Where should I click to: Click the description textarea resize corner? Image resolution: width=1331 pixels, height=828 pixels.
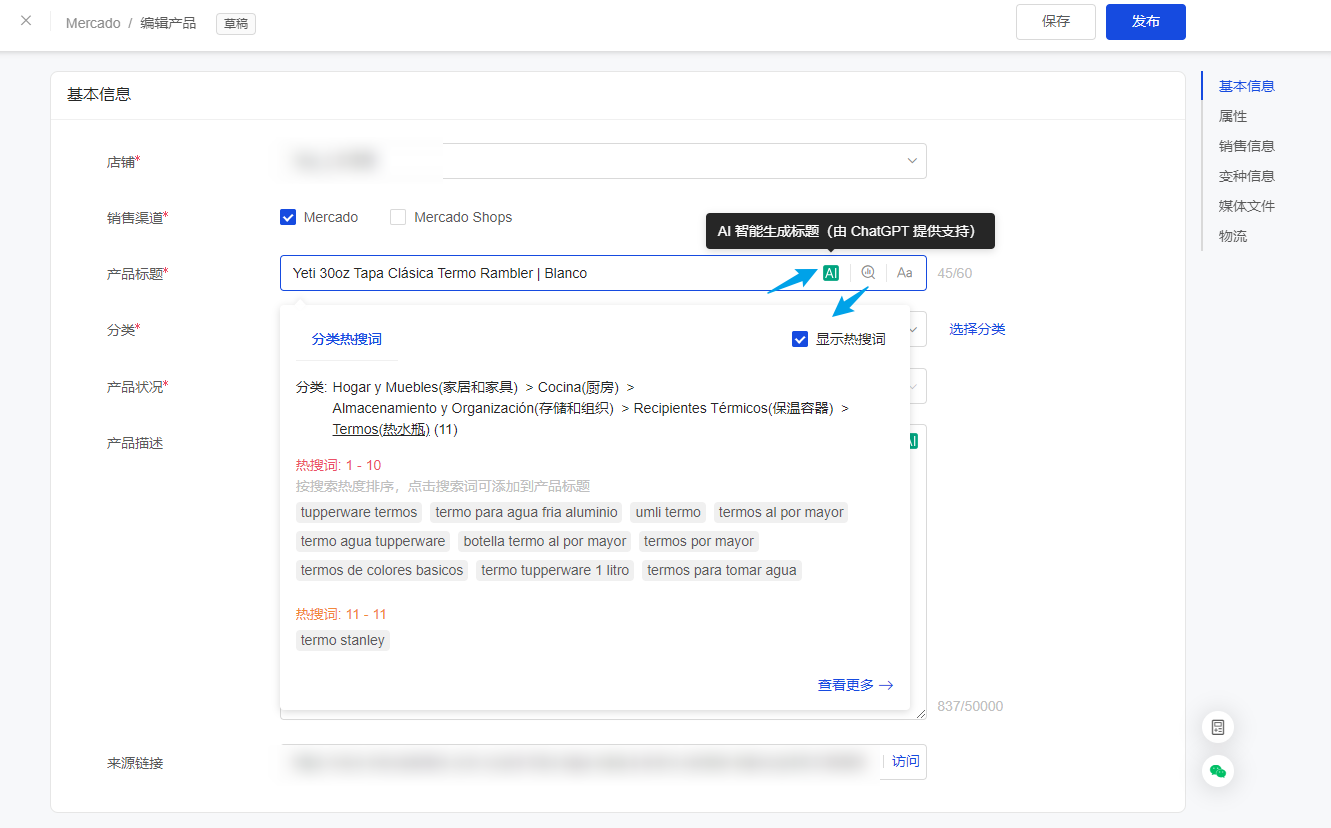[921, 713]
